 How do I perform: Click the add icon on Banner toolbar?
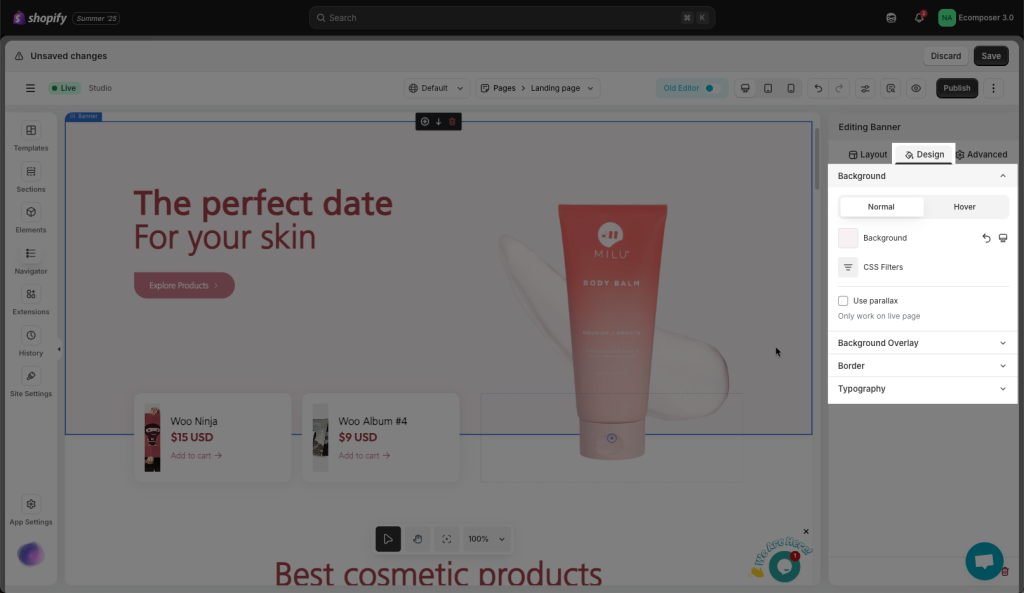pos(425,121)
